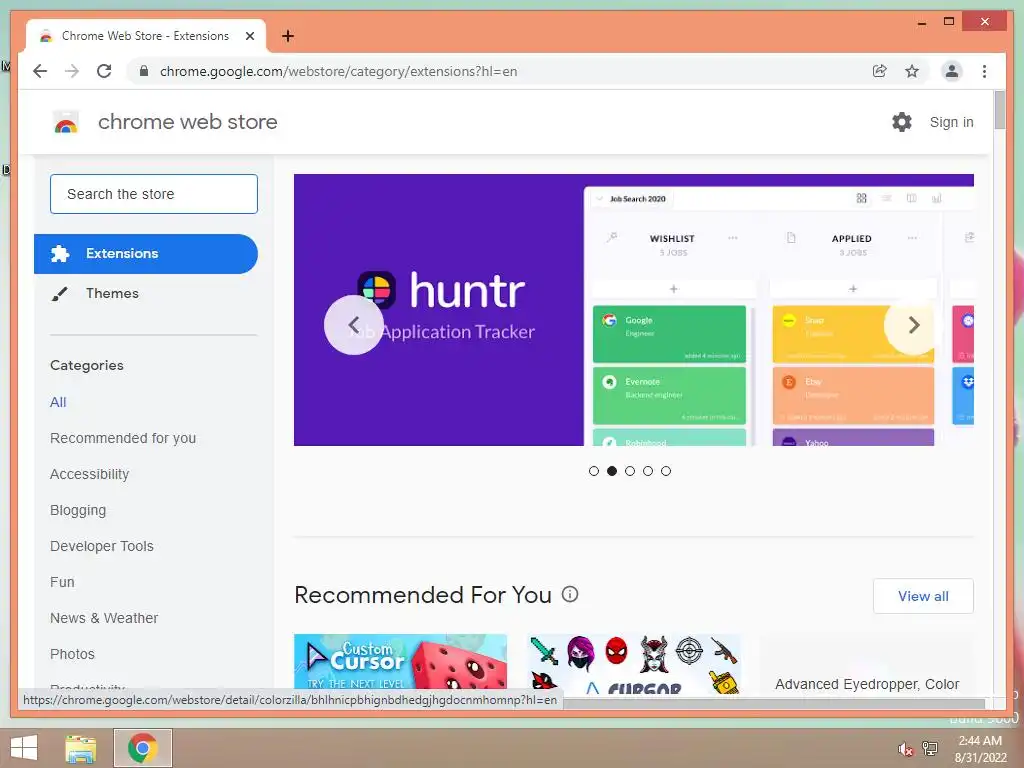The image size is (1024, 768).
Task: Select the fourth carousel dot
Action: click(x=648, y=471)
